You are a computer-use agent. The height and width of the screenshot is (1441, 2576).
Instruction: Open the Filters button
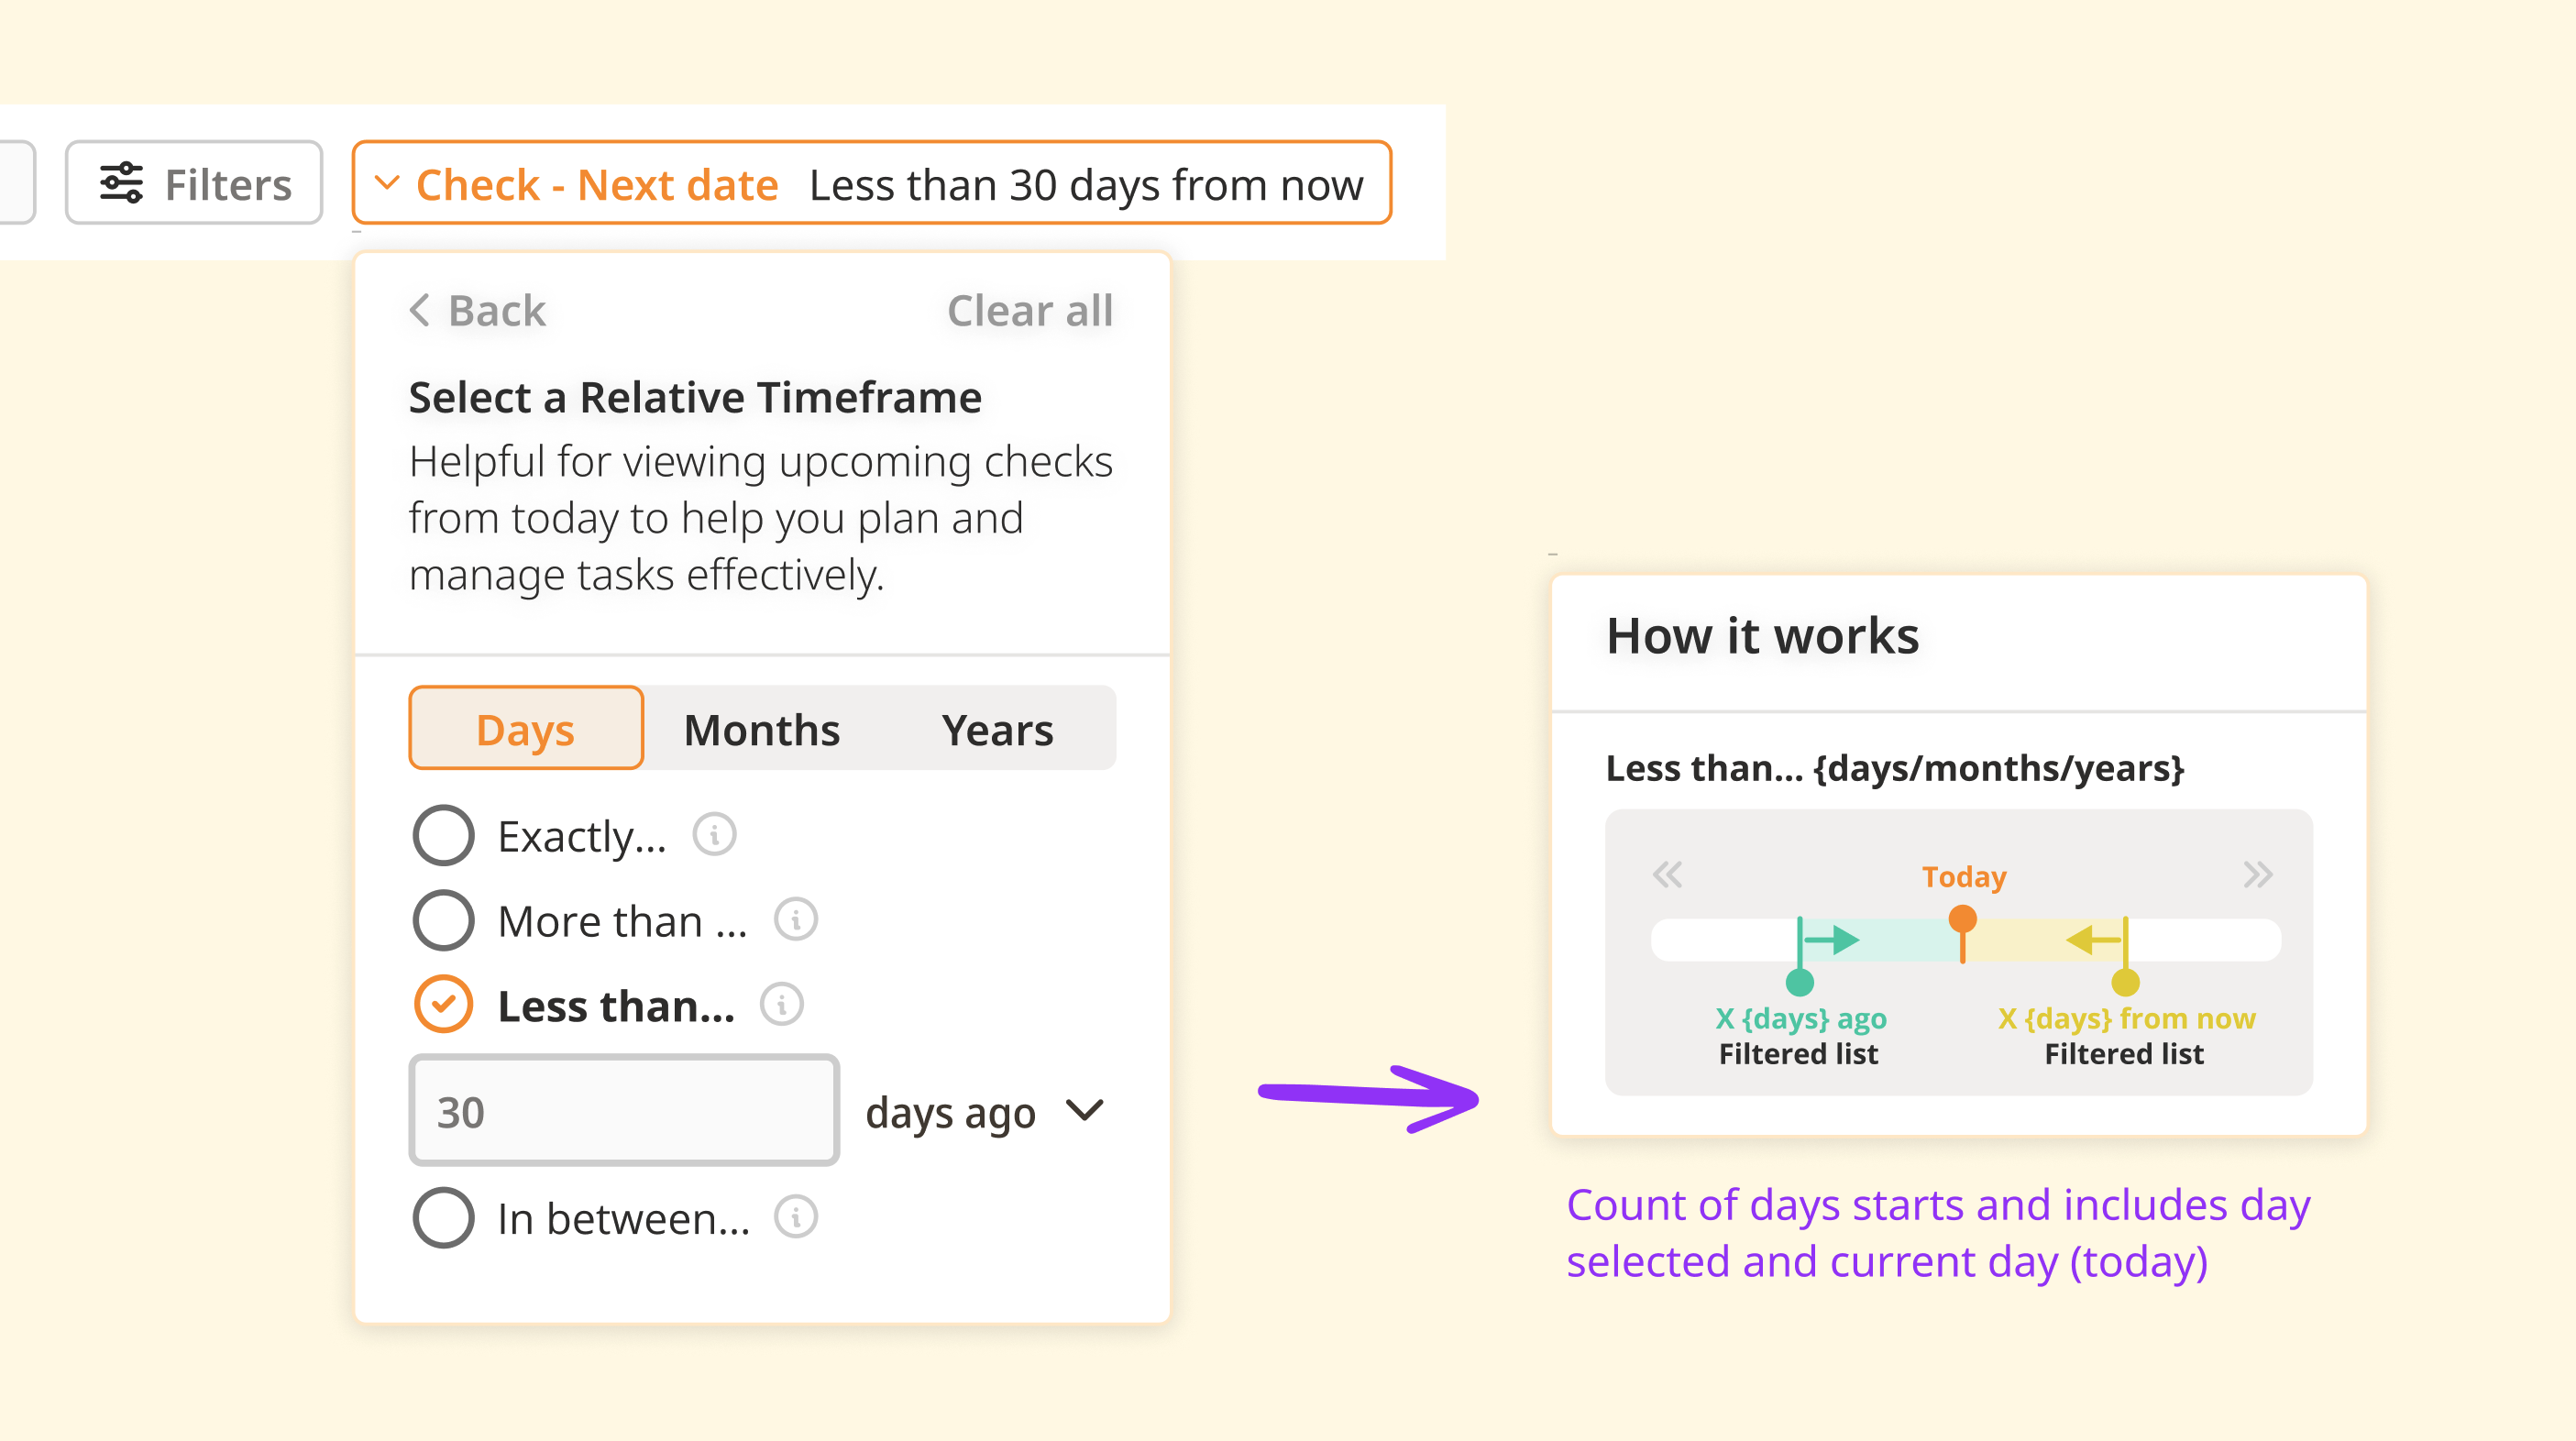[194, 183]
